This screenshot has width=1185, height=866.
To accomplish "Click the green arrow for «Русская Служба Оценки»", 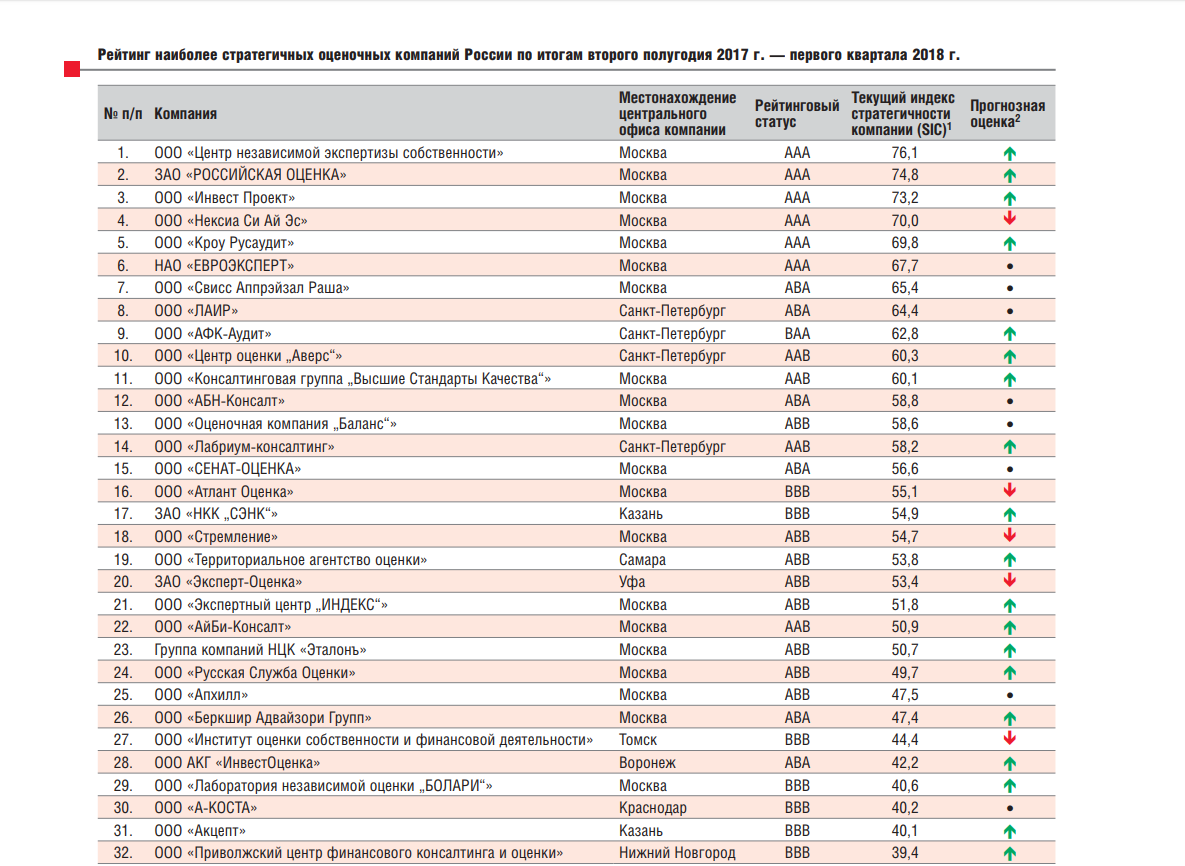I will 1010,673.
